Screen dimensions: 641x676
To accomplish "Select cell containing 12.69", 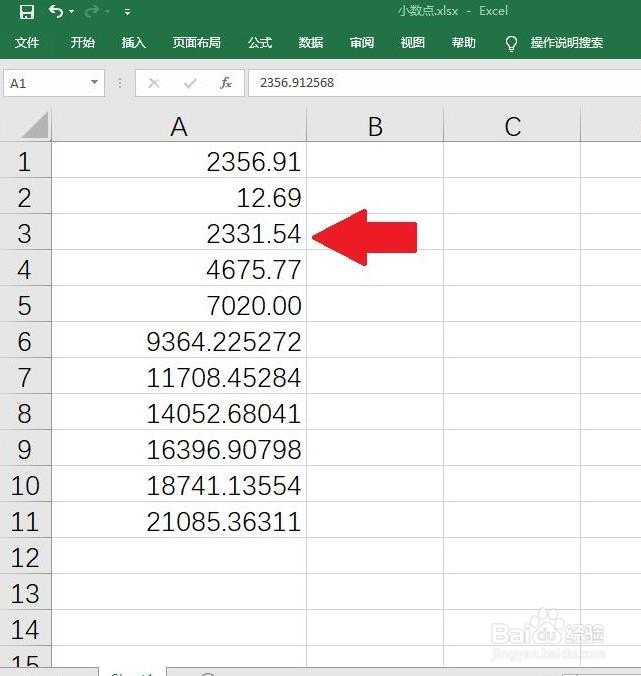I will point(179,197).
